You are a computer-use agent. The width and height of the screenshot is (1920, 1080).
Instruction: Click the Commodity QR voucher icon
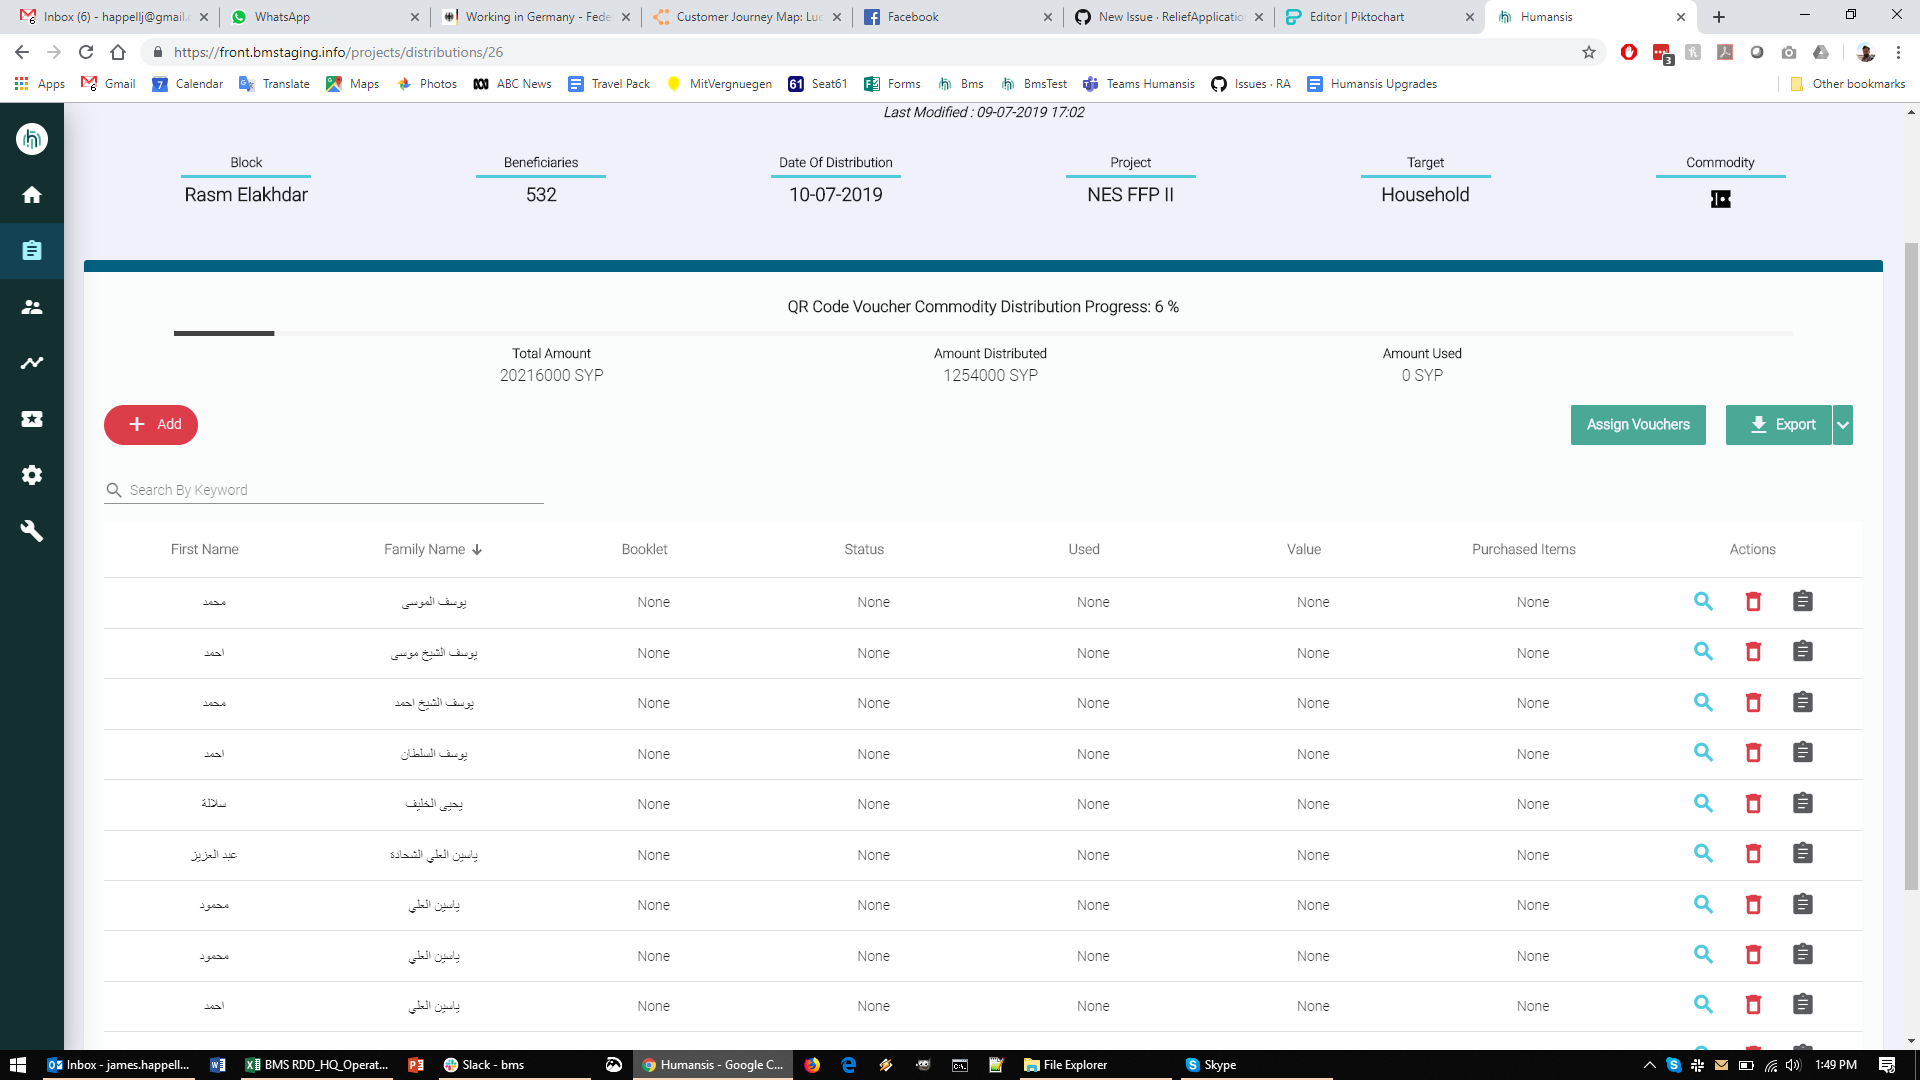(x=1720, y=199)
